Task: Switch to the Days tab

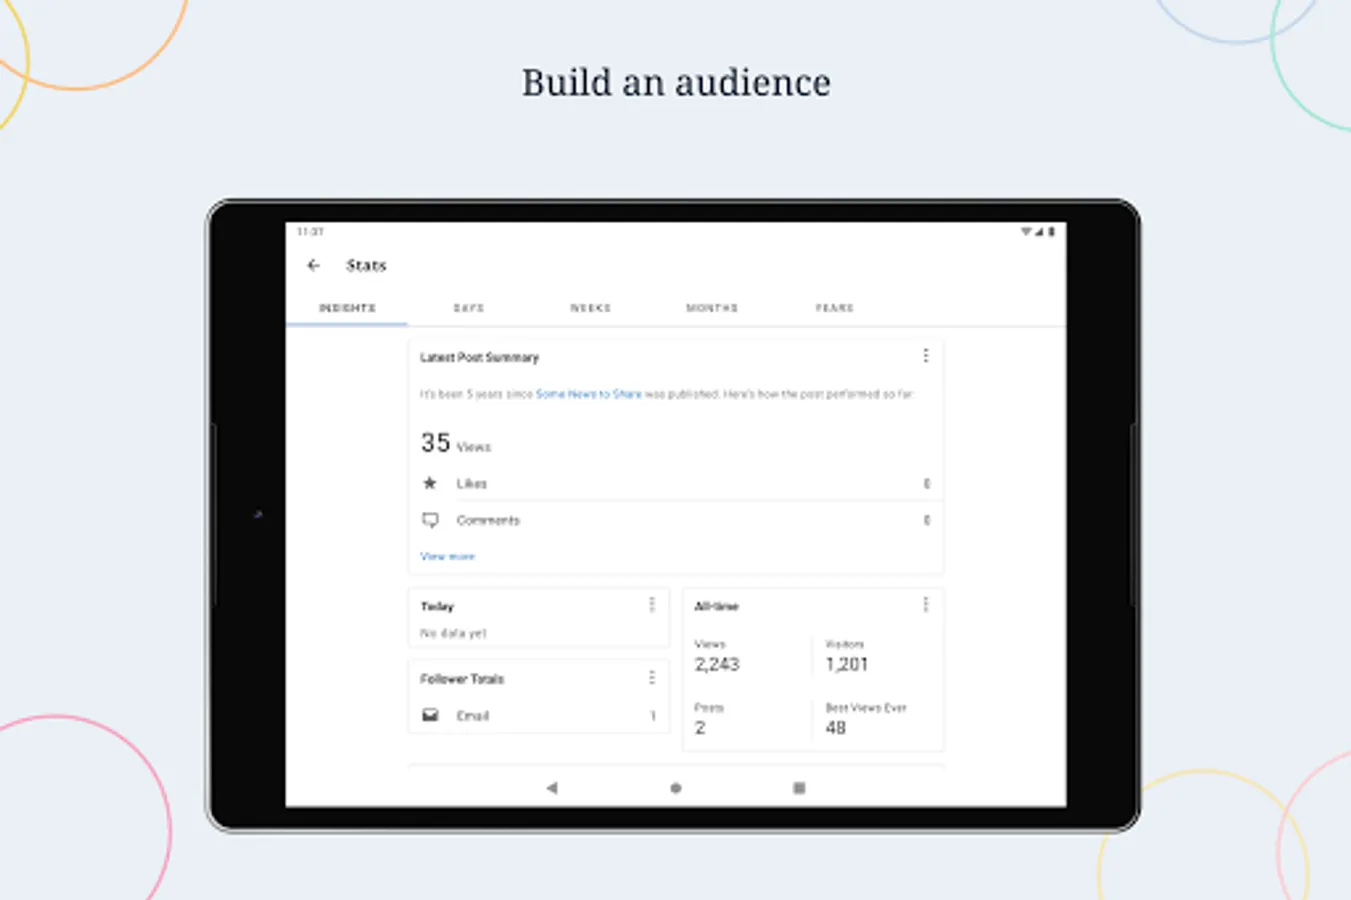Action: (x=469, y=308)
